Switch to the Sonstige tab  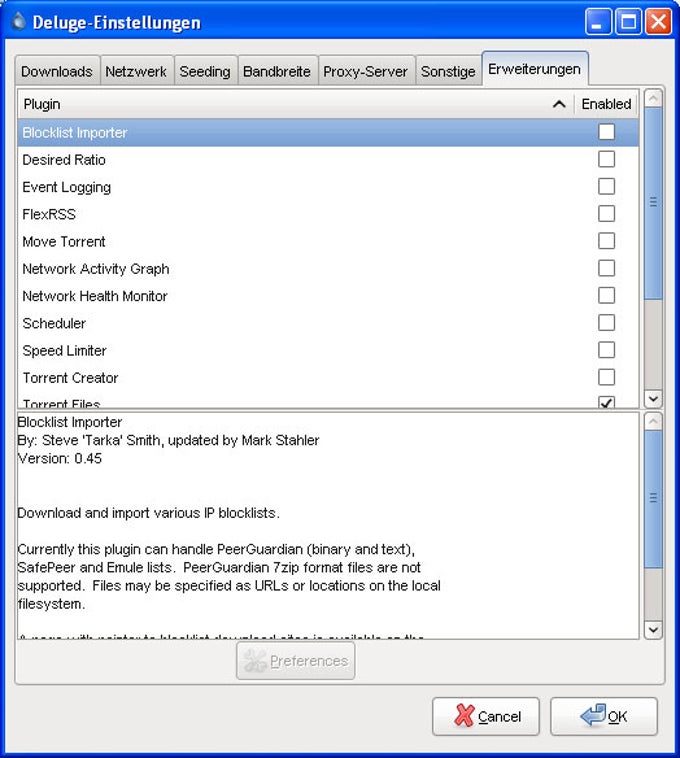coord(449,72)
